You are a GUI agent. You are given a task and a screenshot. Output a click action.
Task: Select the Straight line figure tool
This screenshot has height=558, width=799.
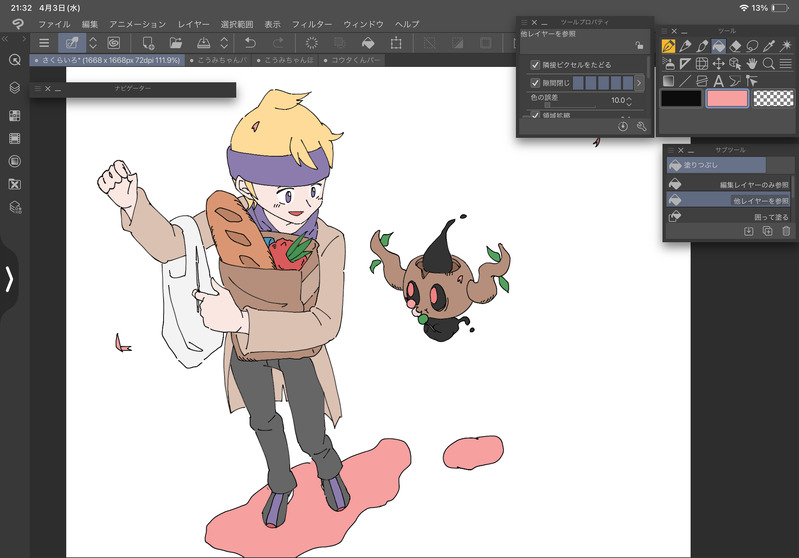(x=685, y=81)
